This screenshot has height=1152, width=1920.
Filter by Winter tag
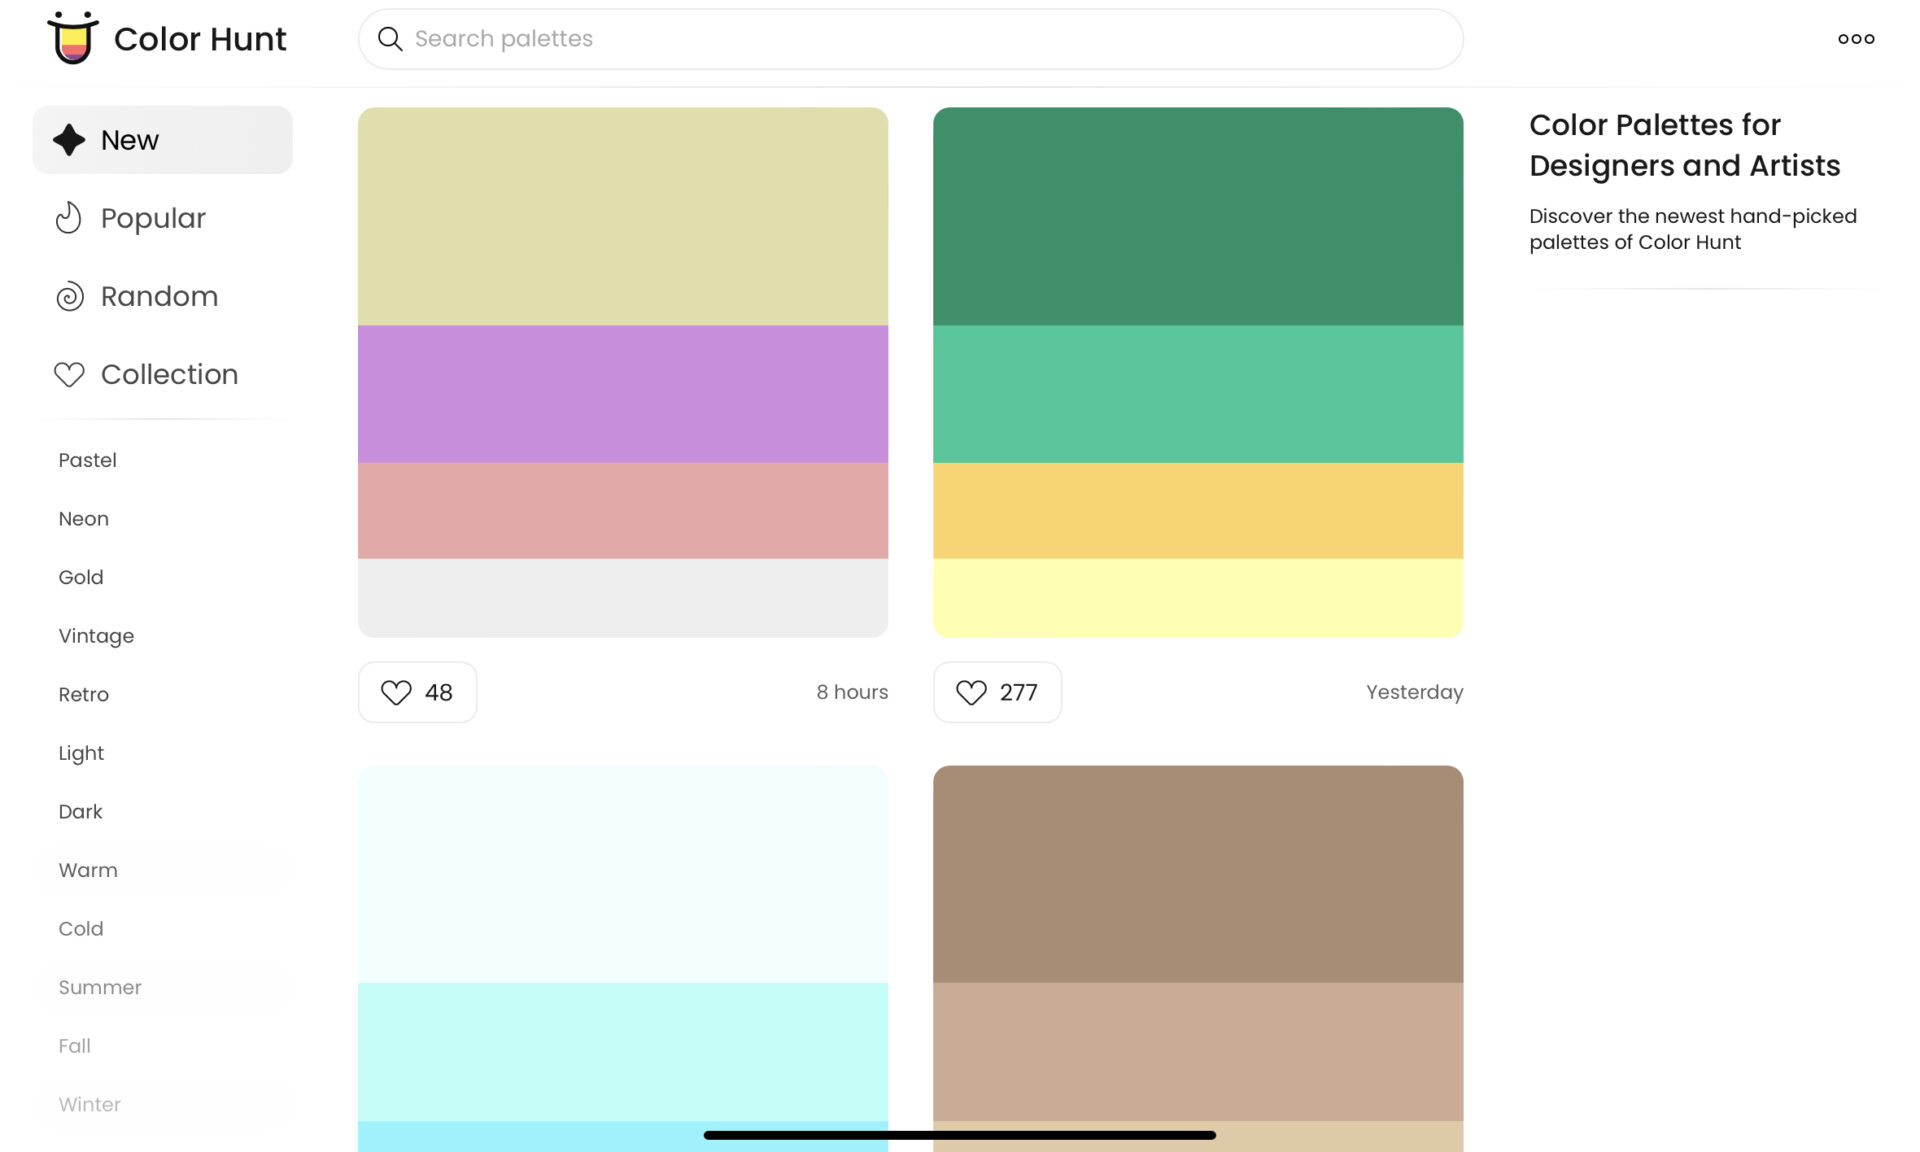point(89,1104)
